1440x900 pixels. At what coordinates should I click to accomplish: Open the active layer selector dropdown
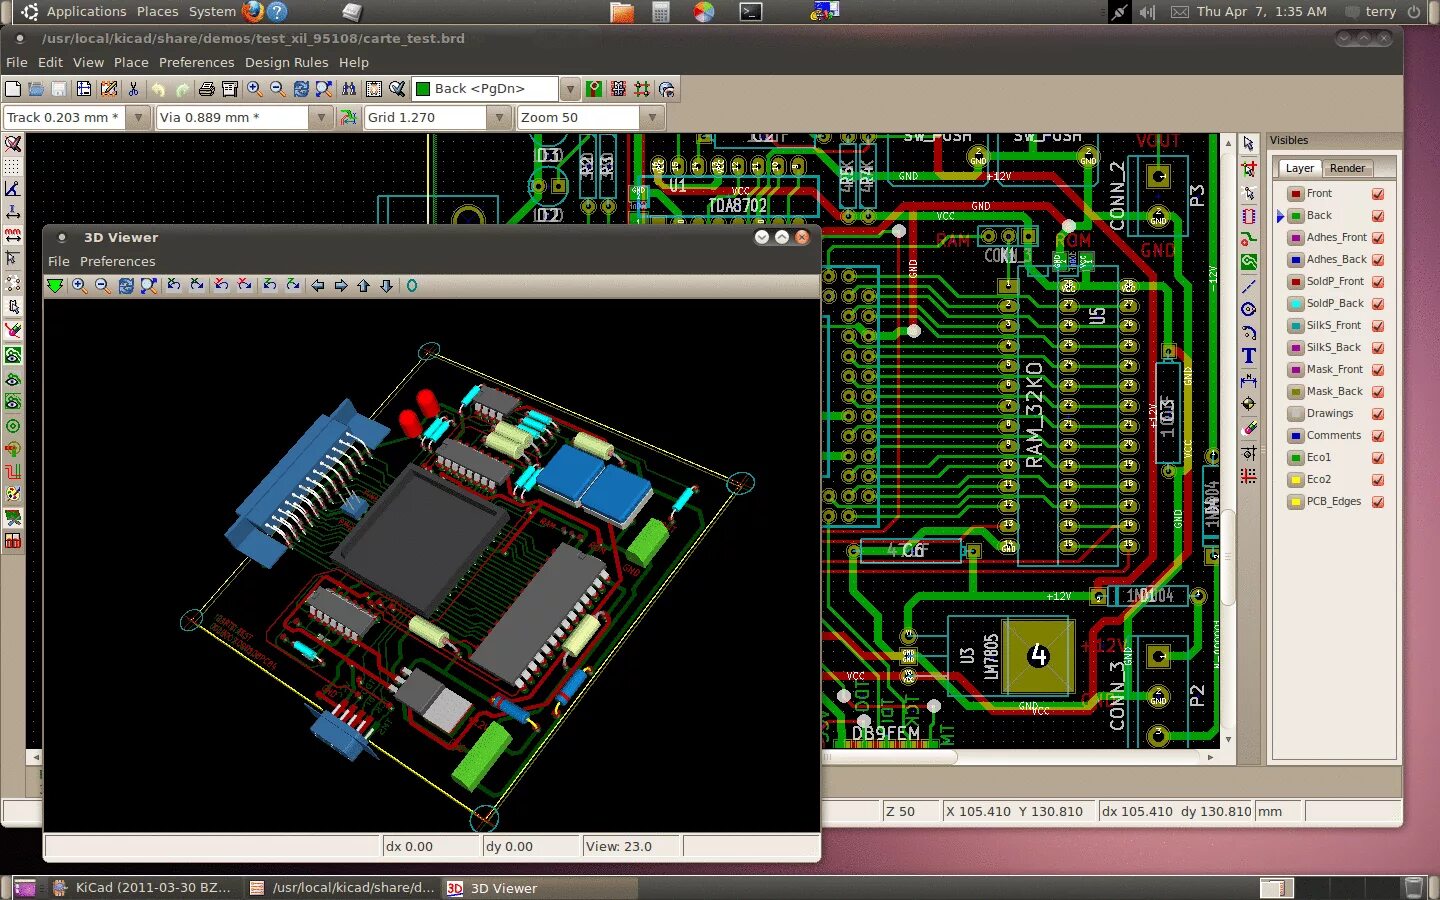click(570, 89)
